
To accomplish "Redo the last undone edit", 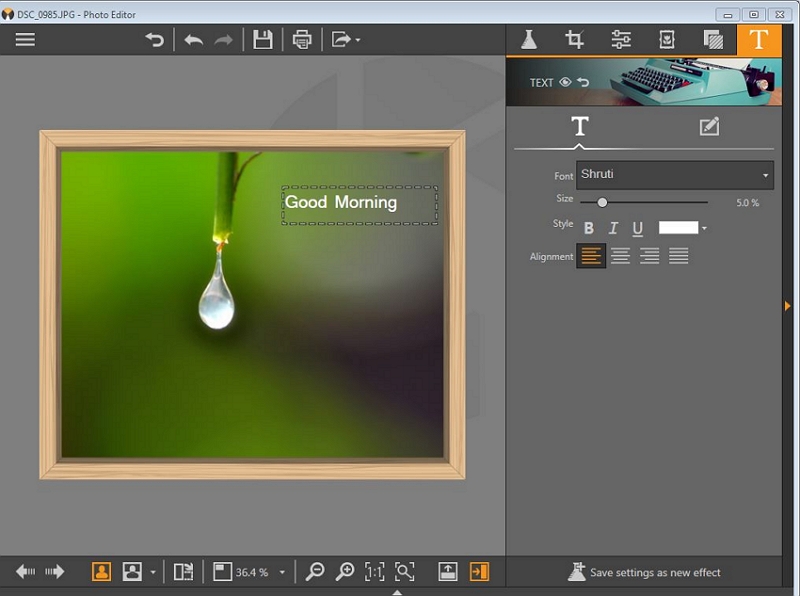I will click(x=223, y=39).
